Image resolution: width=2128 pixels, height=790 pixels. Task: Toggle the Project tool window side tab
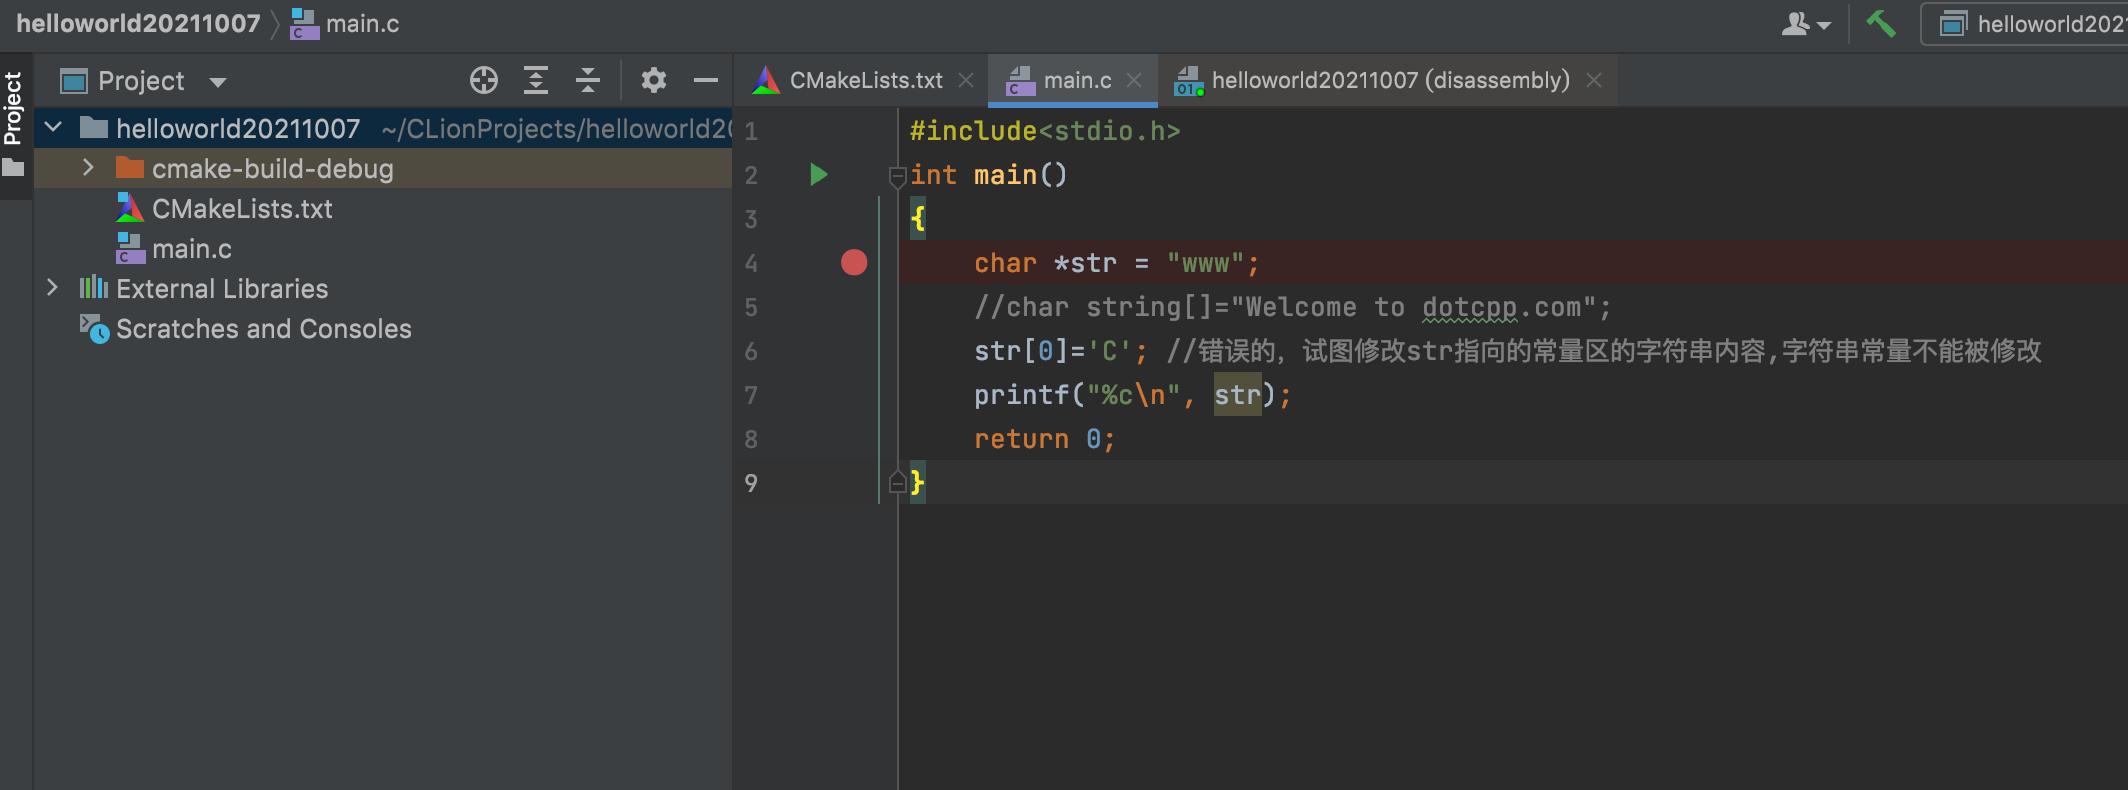(x=14, y=110)
